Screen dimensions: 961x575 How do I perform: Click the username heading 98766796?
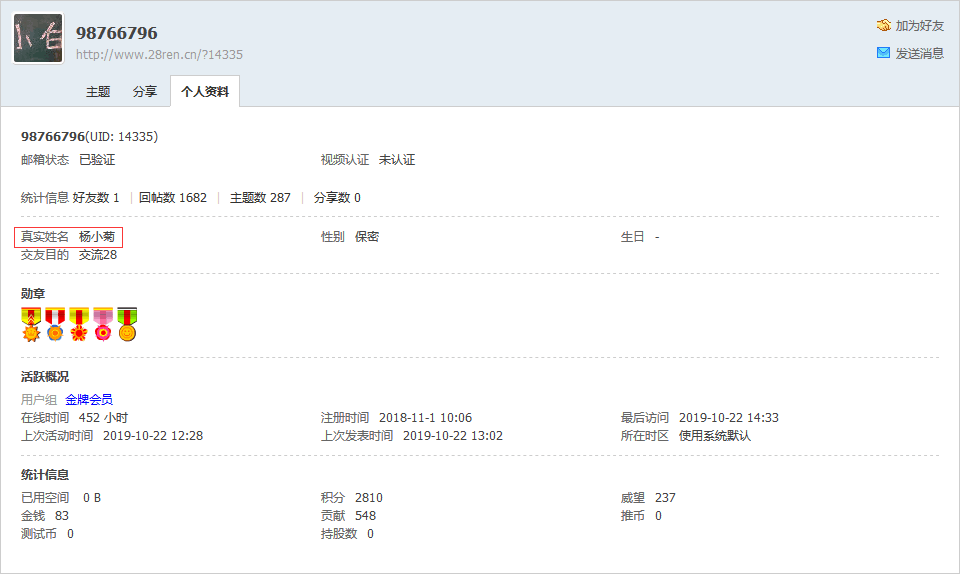tap(116, 33)
